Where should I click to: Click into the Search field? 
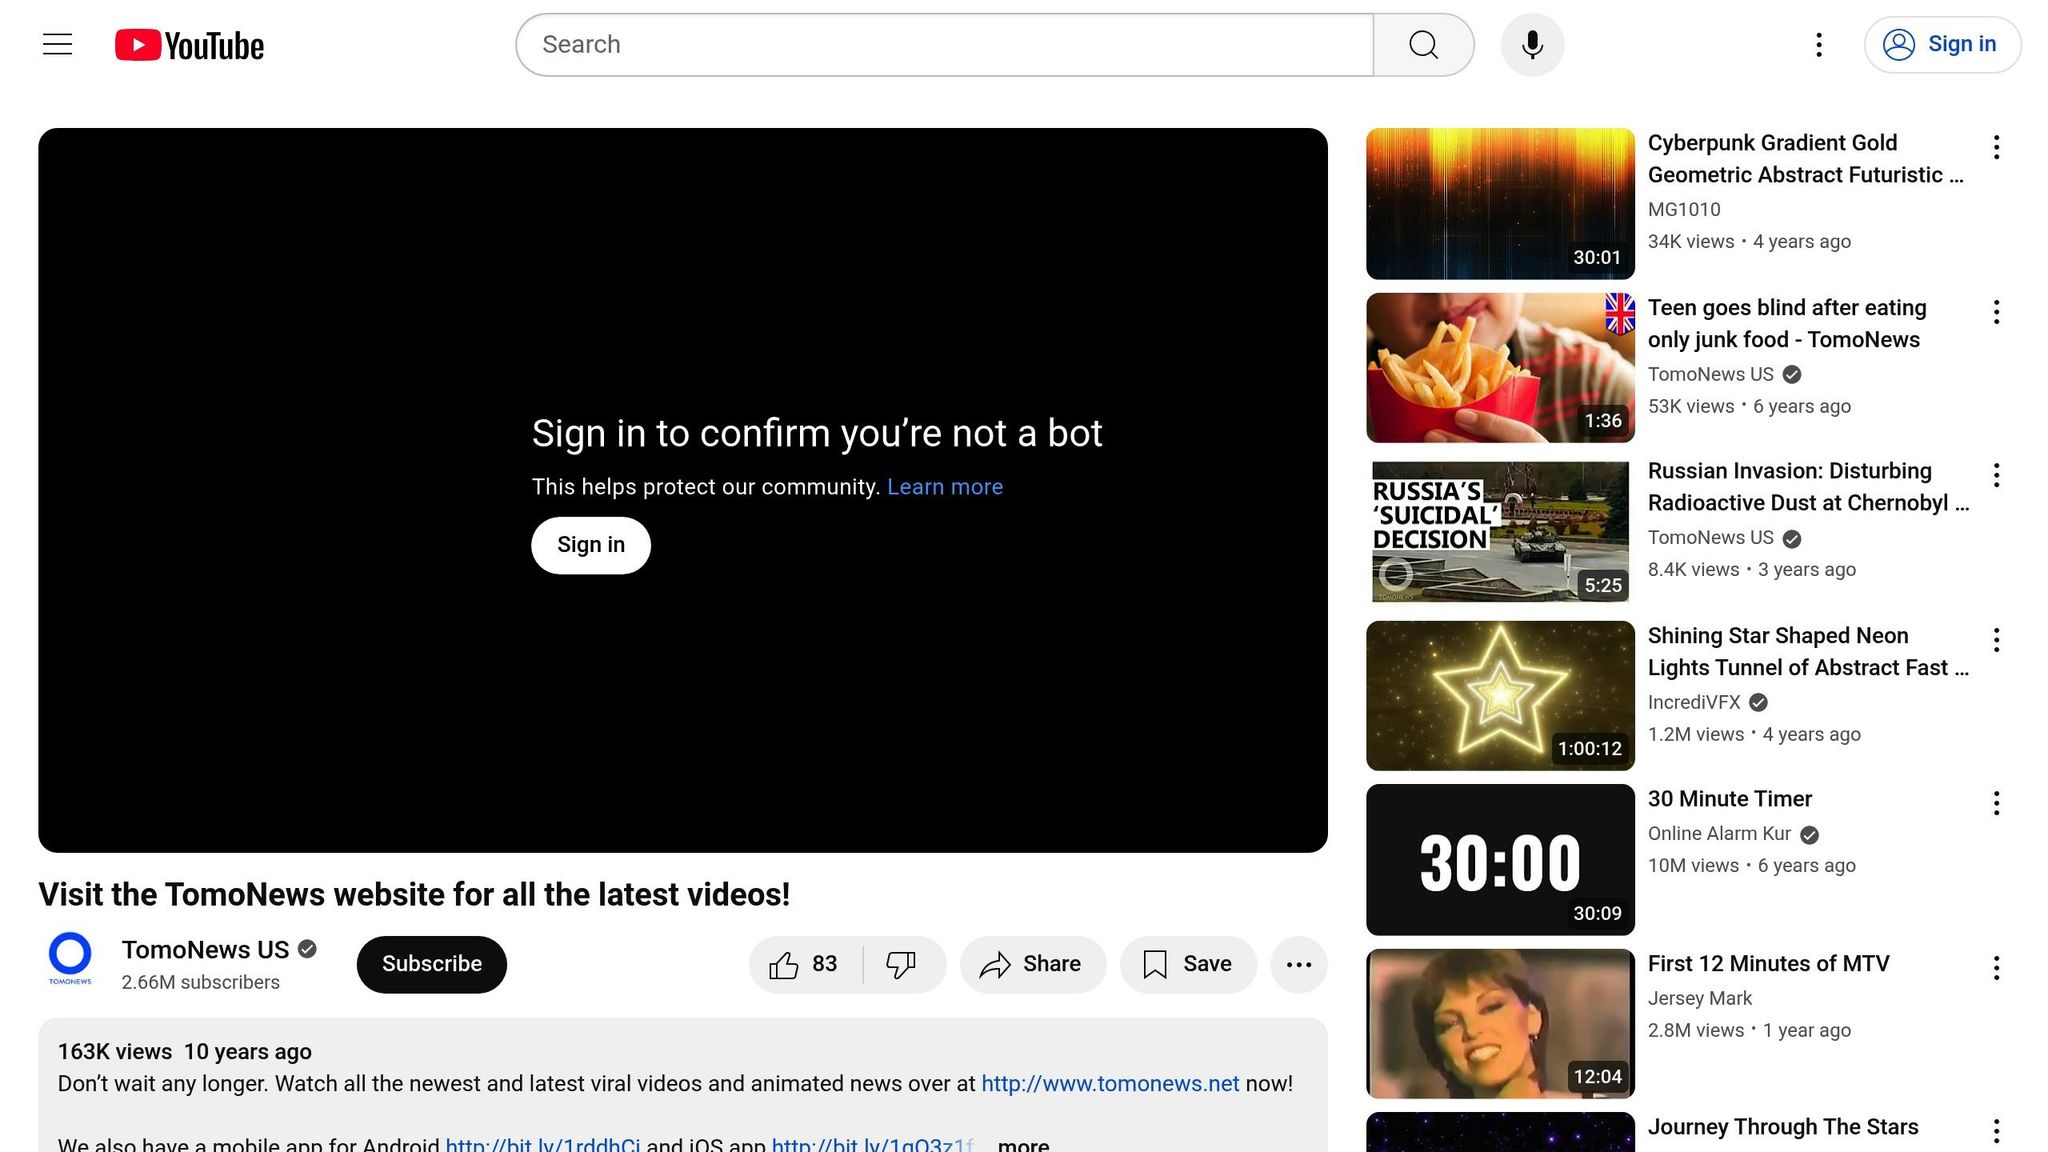944,45
